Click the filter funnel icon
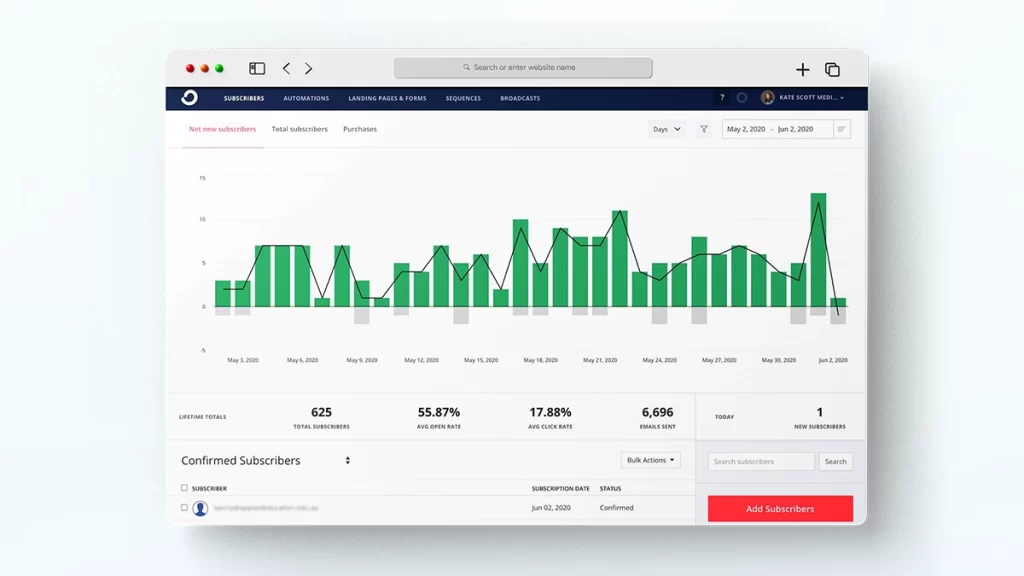Image resolution: width=1024 pixels, height=576 pixels. tap(704, 129)
